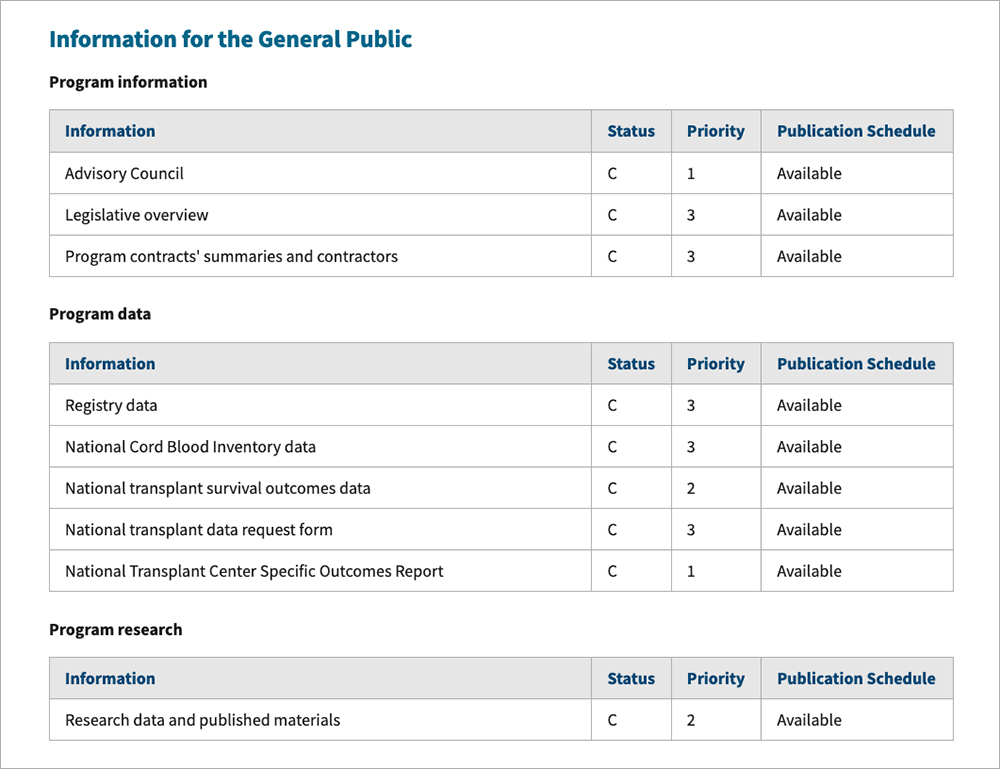
Task: Click National transplant survival outcomes data
Action: click(217, 489)
